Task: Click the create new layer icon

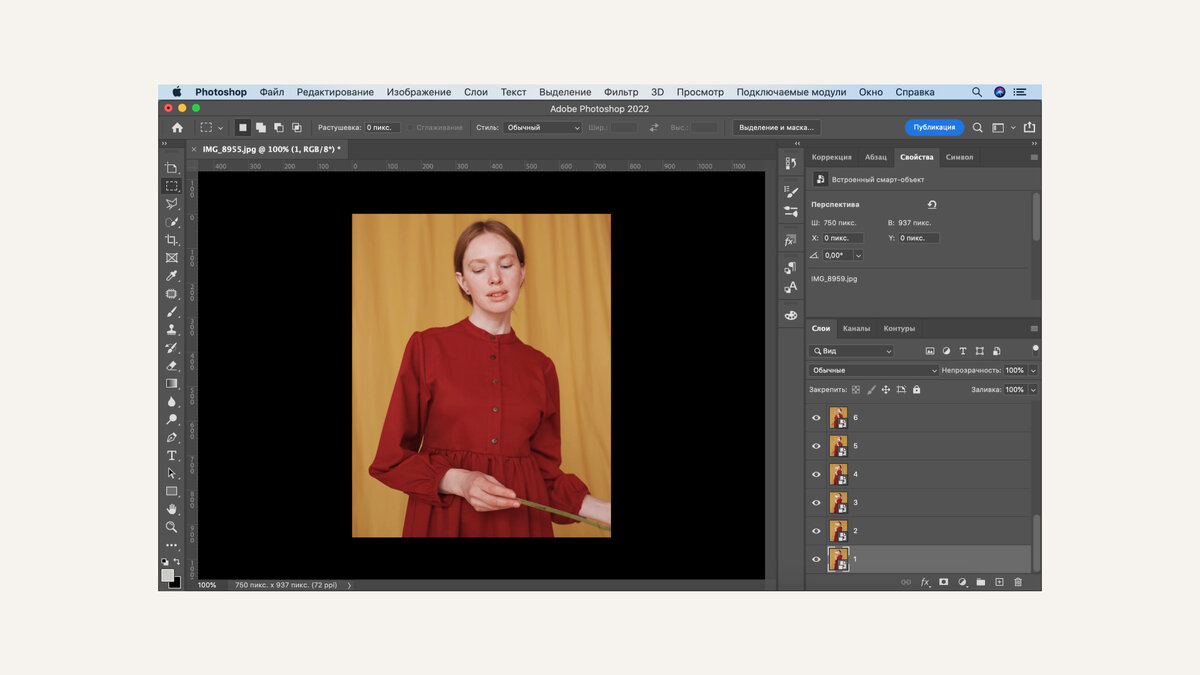Action: (999, 582)
